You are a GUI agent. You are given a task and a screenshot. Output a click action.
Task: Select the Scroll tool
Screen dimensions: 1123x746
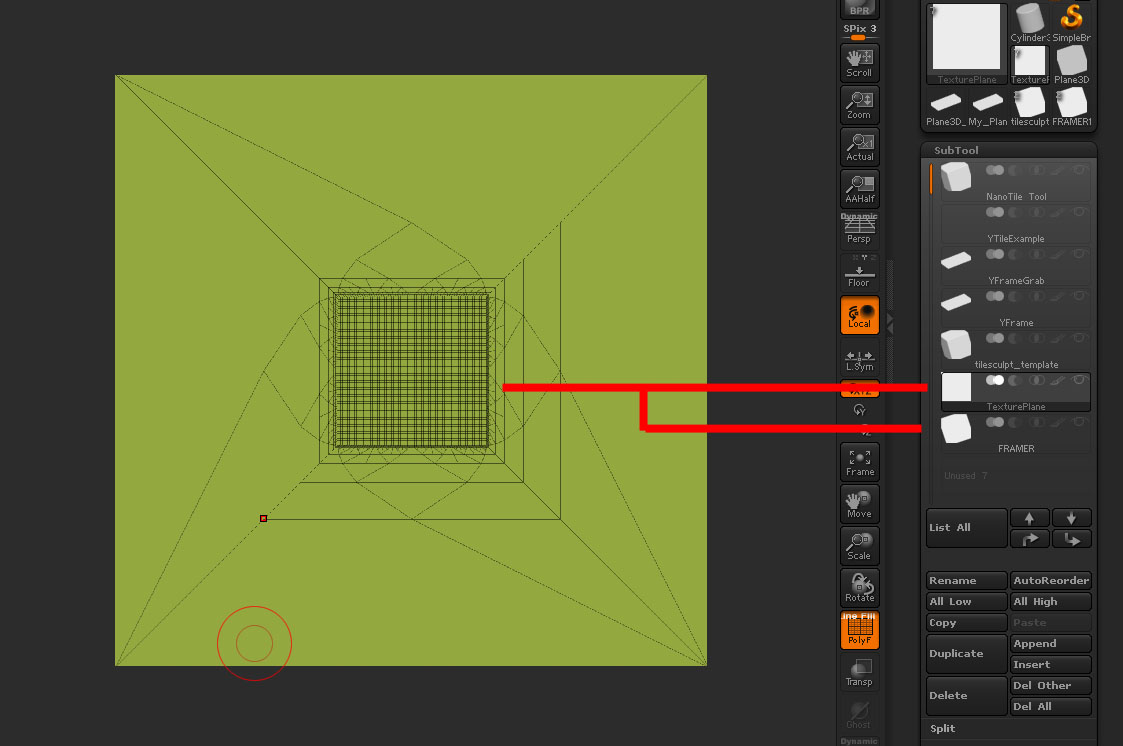[859, 62]
